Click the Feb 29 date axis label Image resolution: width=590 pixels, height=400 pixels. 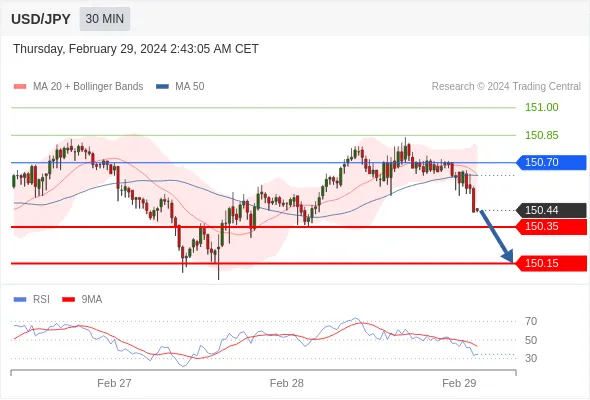click(x=459, y=383)
